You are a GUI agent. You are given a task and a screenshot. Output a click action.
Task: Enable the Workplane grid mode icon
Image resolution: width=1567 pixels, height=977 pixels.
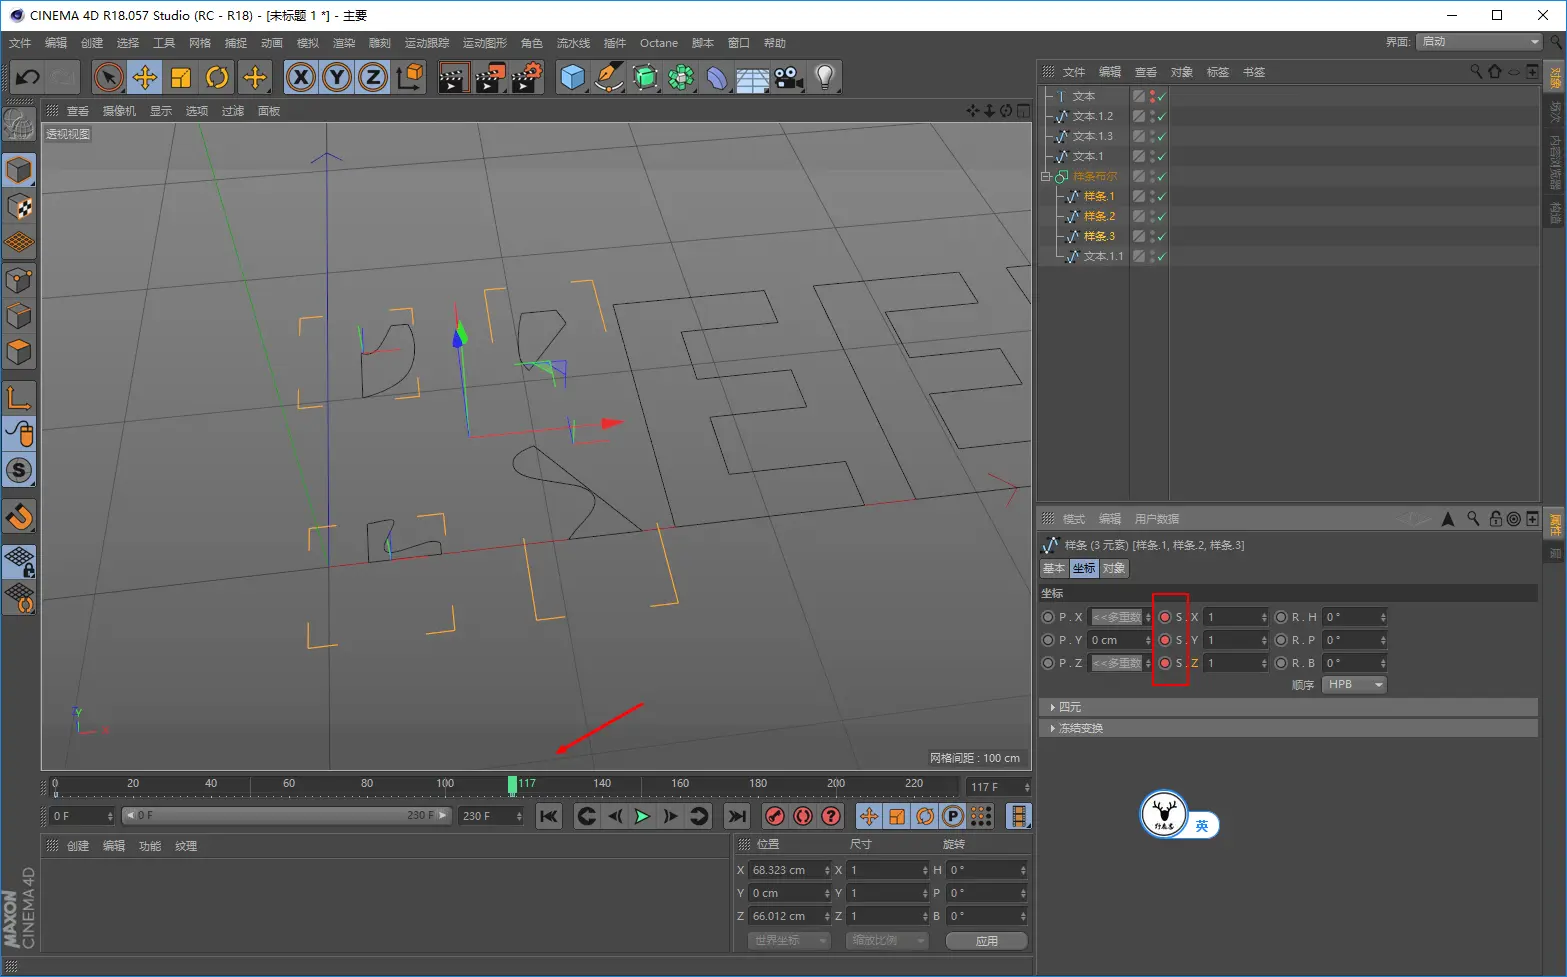pos(19,243)
